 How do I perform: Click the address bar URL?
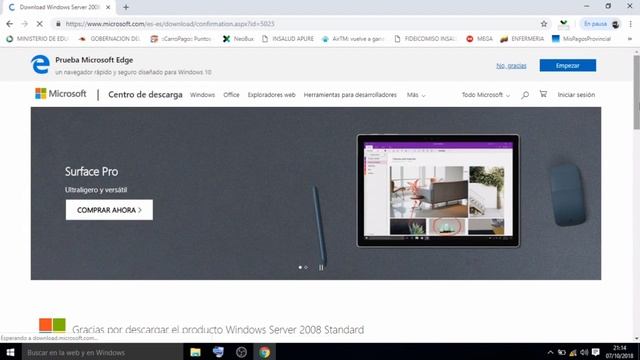[170, 24]
